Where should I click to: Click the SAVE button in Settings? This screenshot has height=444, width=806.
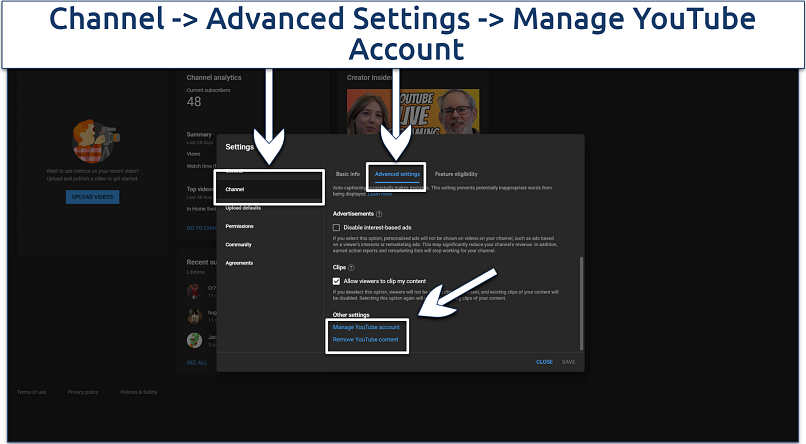[569, 362]
